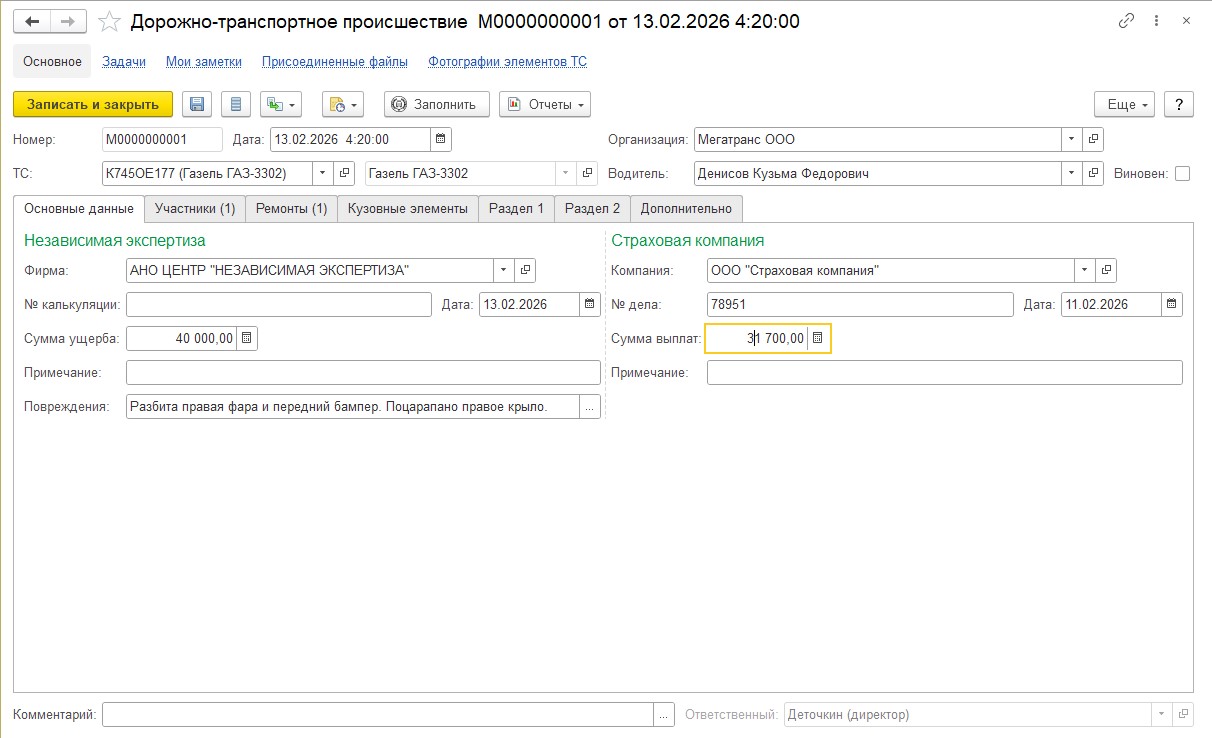Expand the Фирма expertise dropdown
Screen dimensions: 1212x738
[504, 270]
